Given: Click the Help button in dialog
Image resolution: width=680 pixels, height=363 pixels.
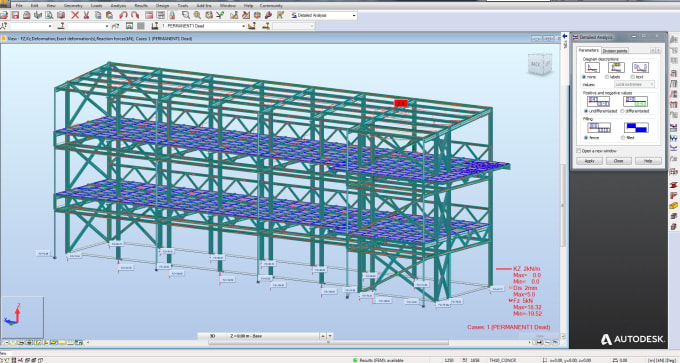Looking at the screenshot, I should coord(648,161).
